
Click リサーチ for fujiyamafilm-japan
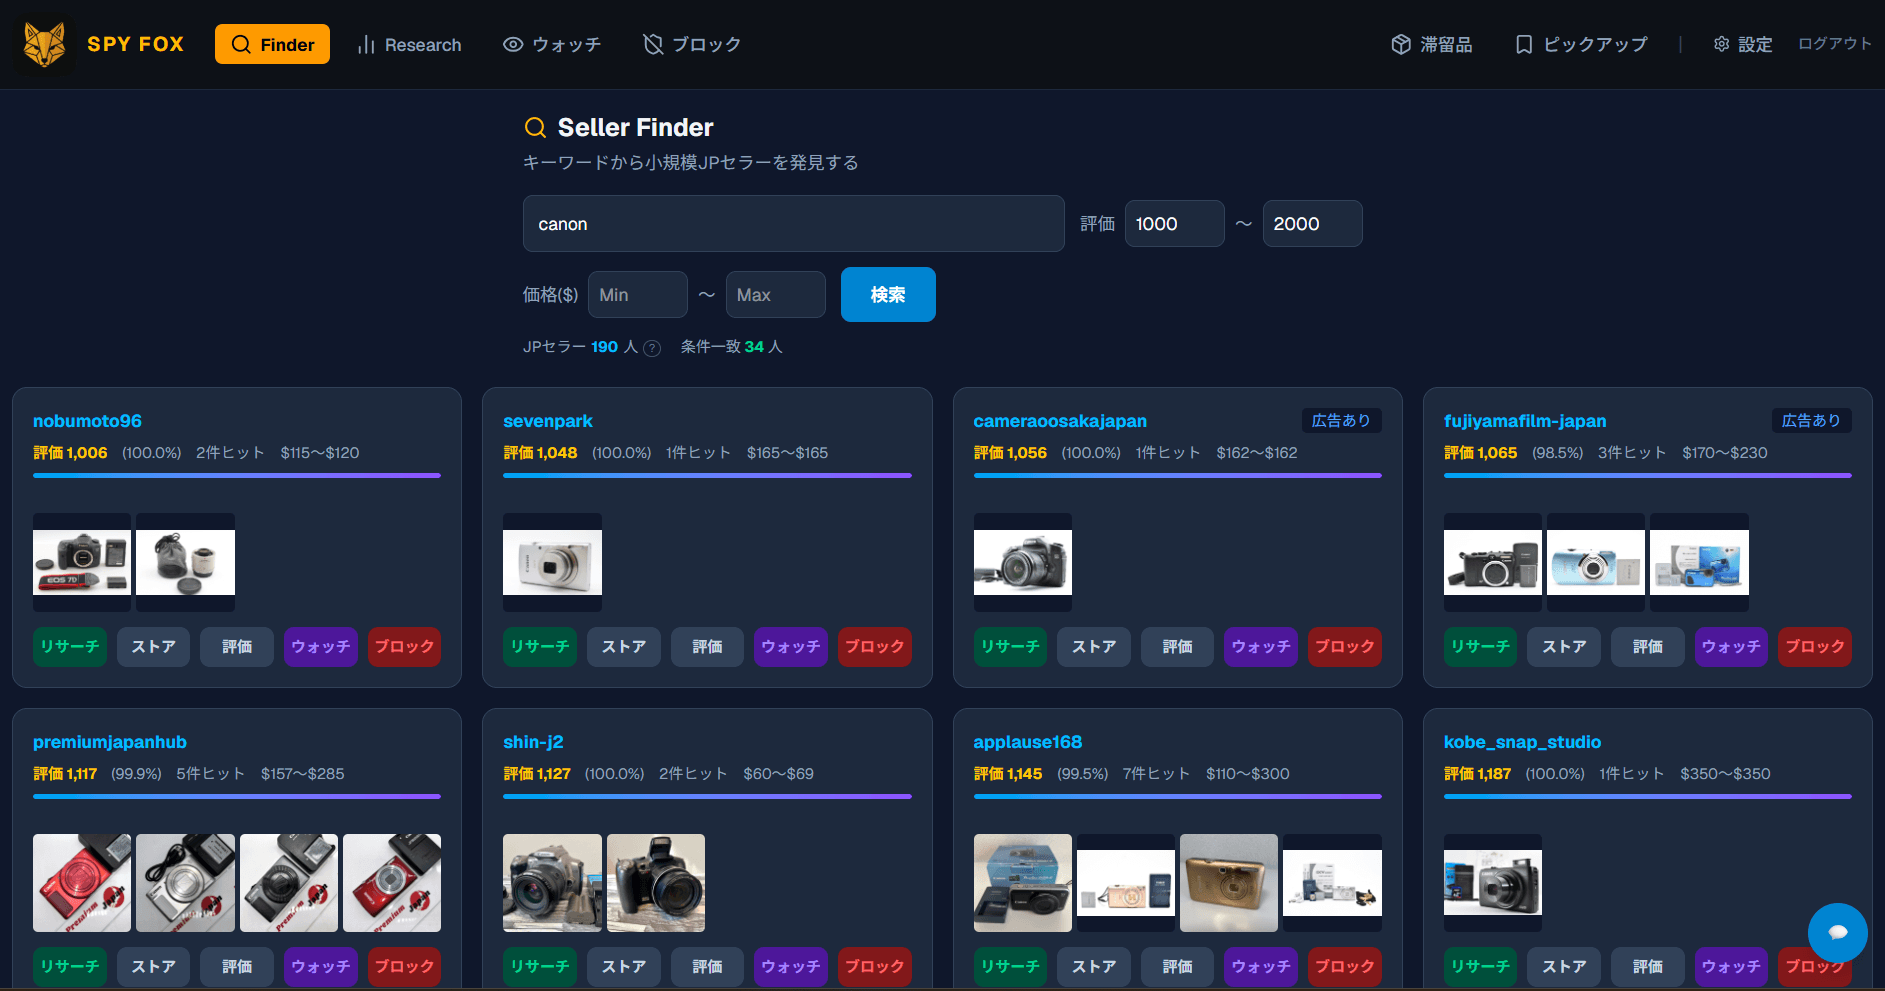(1481, 647)
